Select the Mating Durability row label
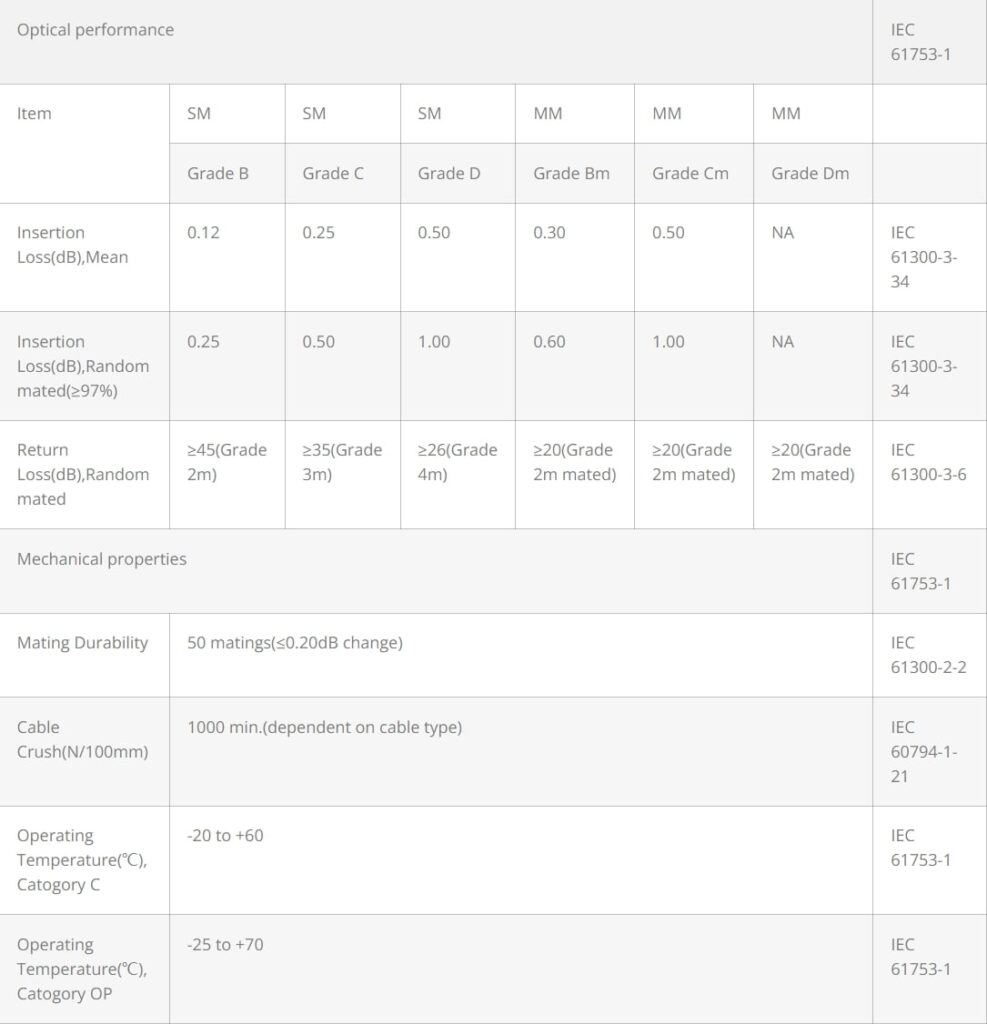The image size is (987, 1024). click(82, 643)
